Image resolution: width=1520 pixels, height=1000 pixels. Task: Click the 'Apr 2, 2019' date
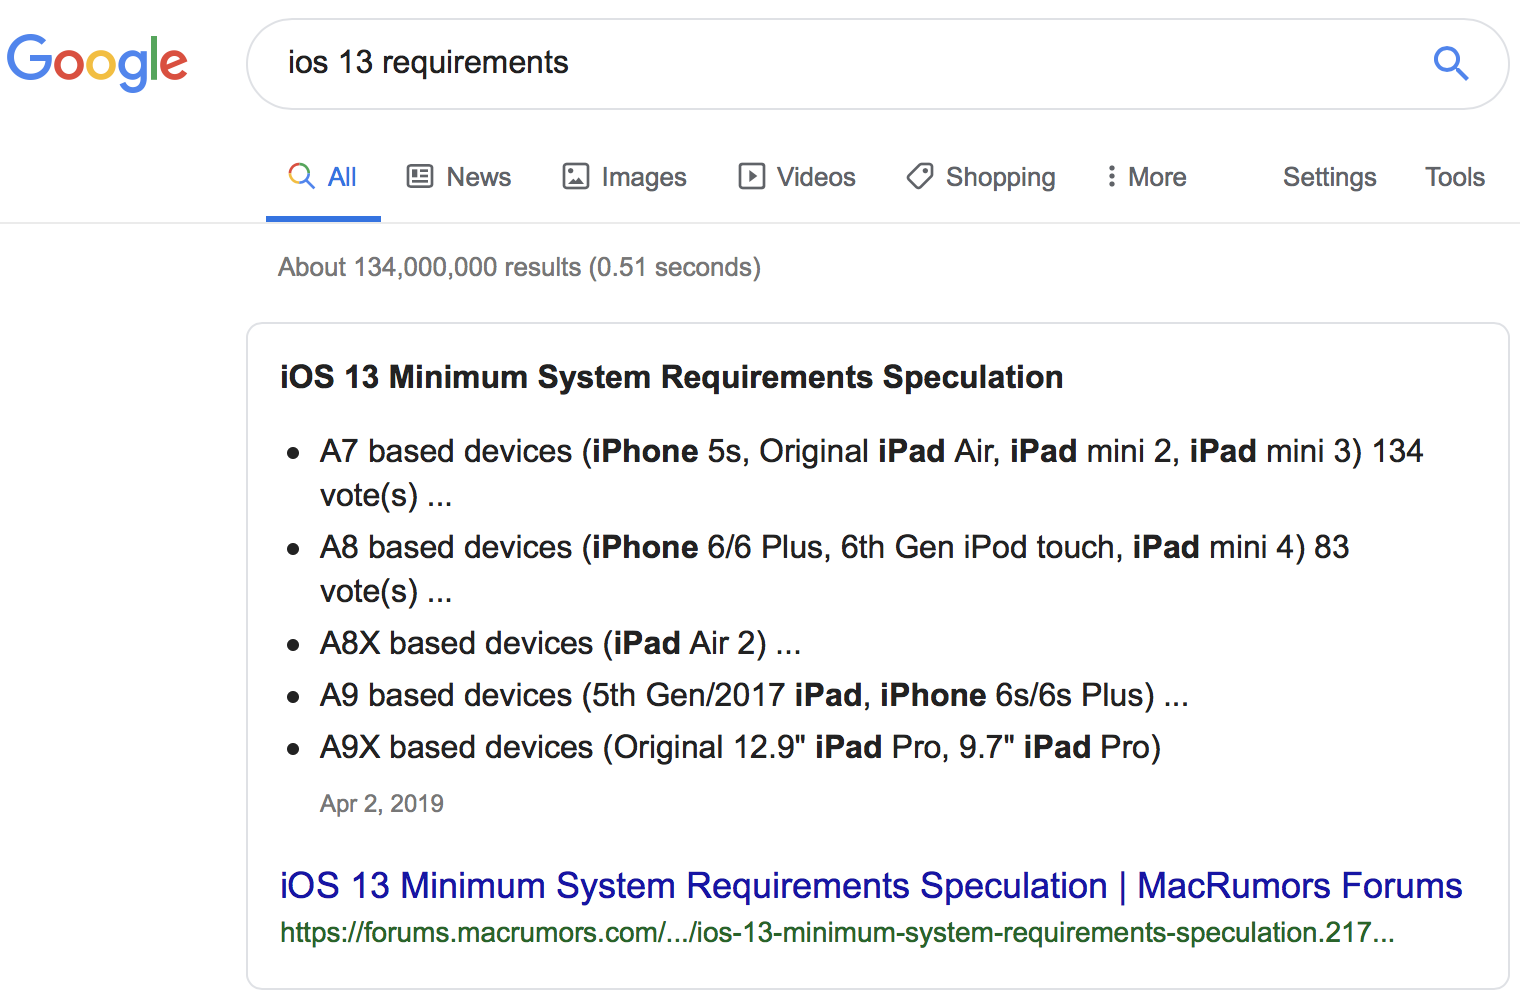tap(381, 804)
